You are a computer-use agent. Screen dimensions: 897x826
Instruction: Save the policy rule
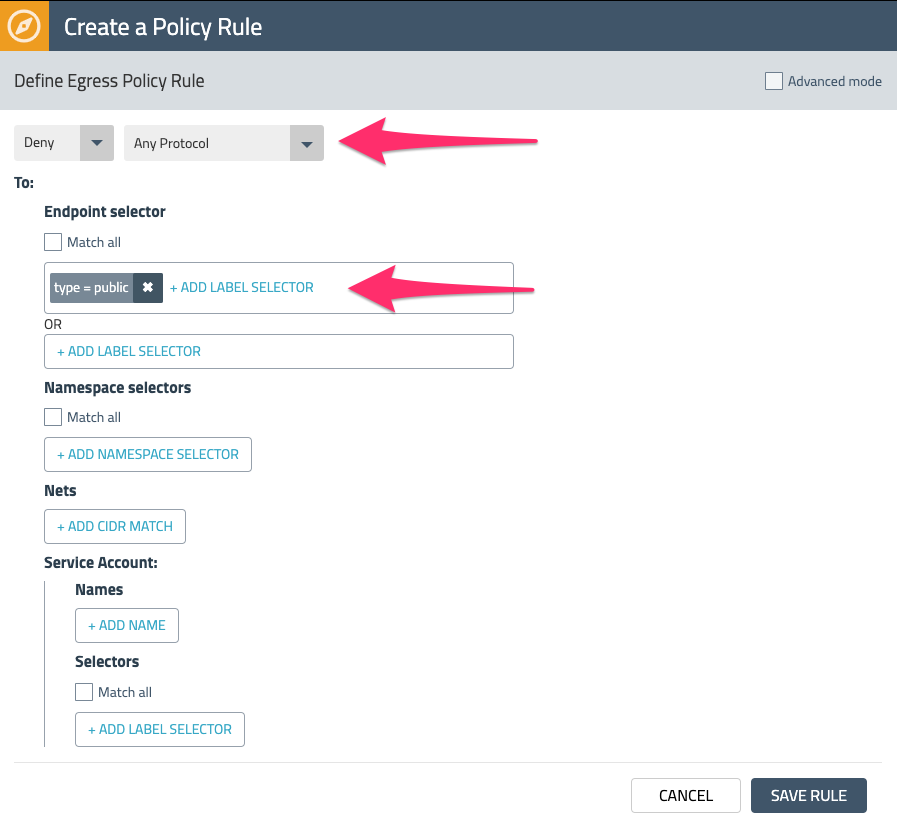(808, 795)
